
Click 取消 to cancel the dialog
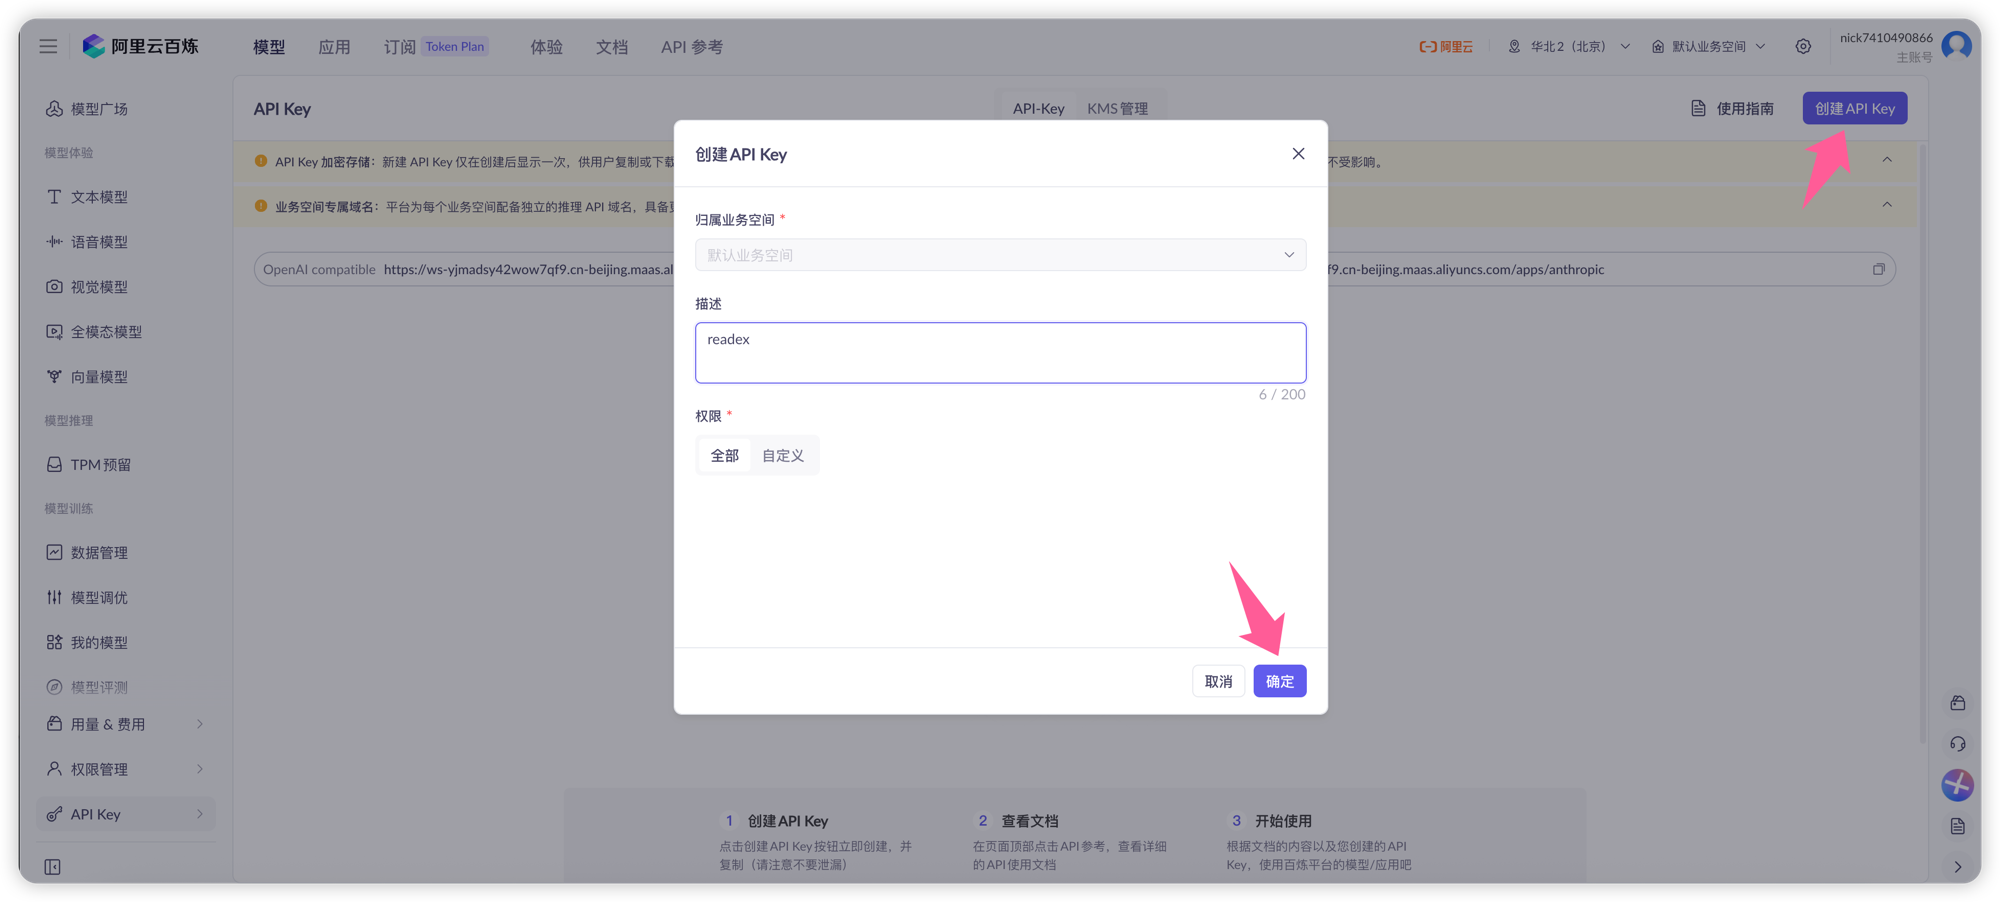pyautogui.click(x=1218, y=681)
